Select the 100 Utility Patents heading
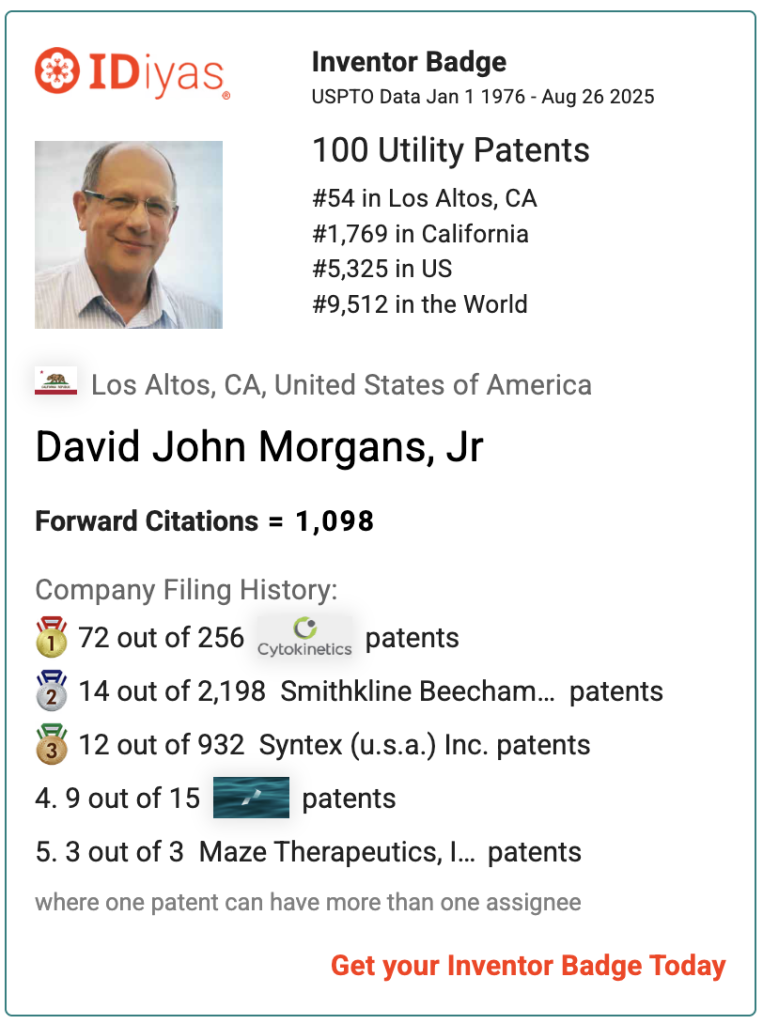 451,150
